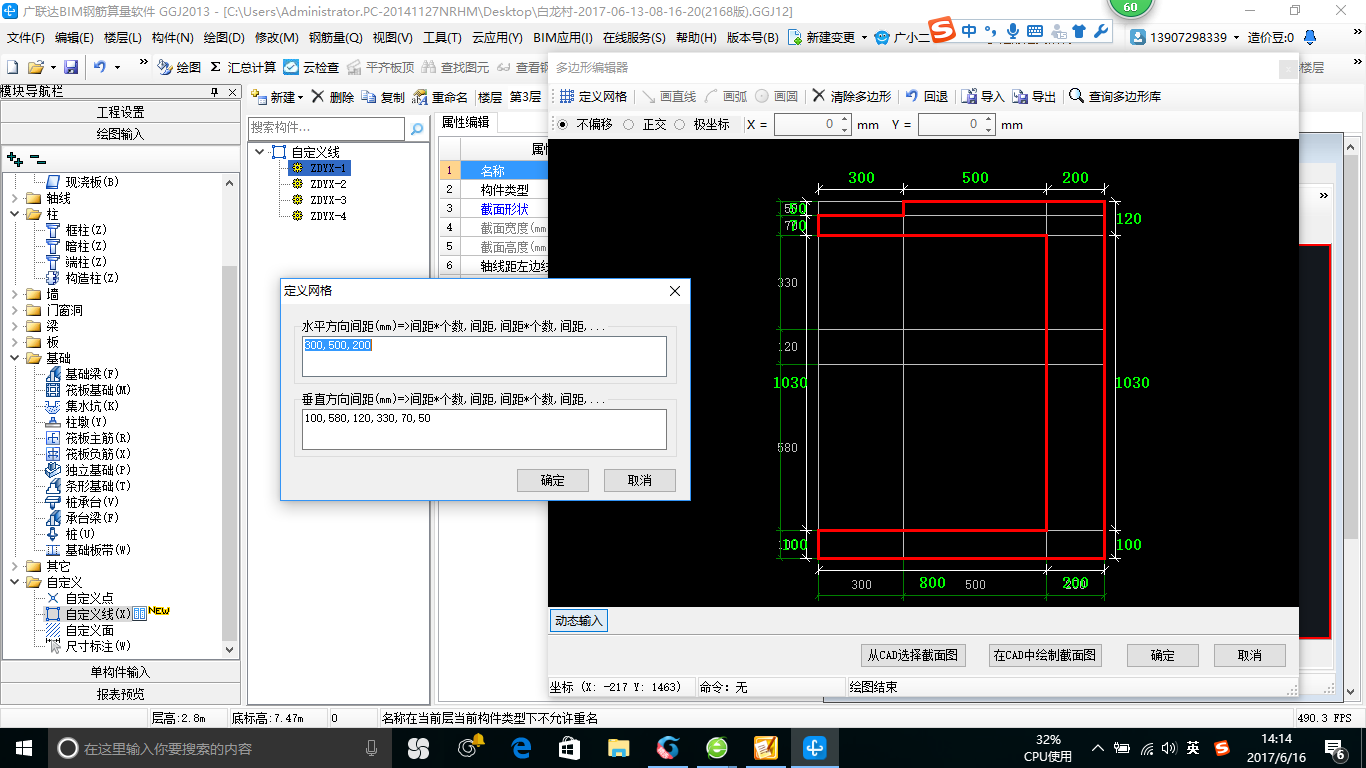This screenshot has width=1366, height=768.
Task: Open 文件(F) menu
Action: pos(26,37)
